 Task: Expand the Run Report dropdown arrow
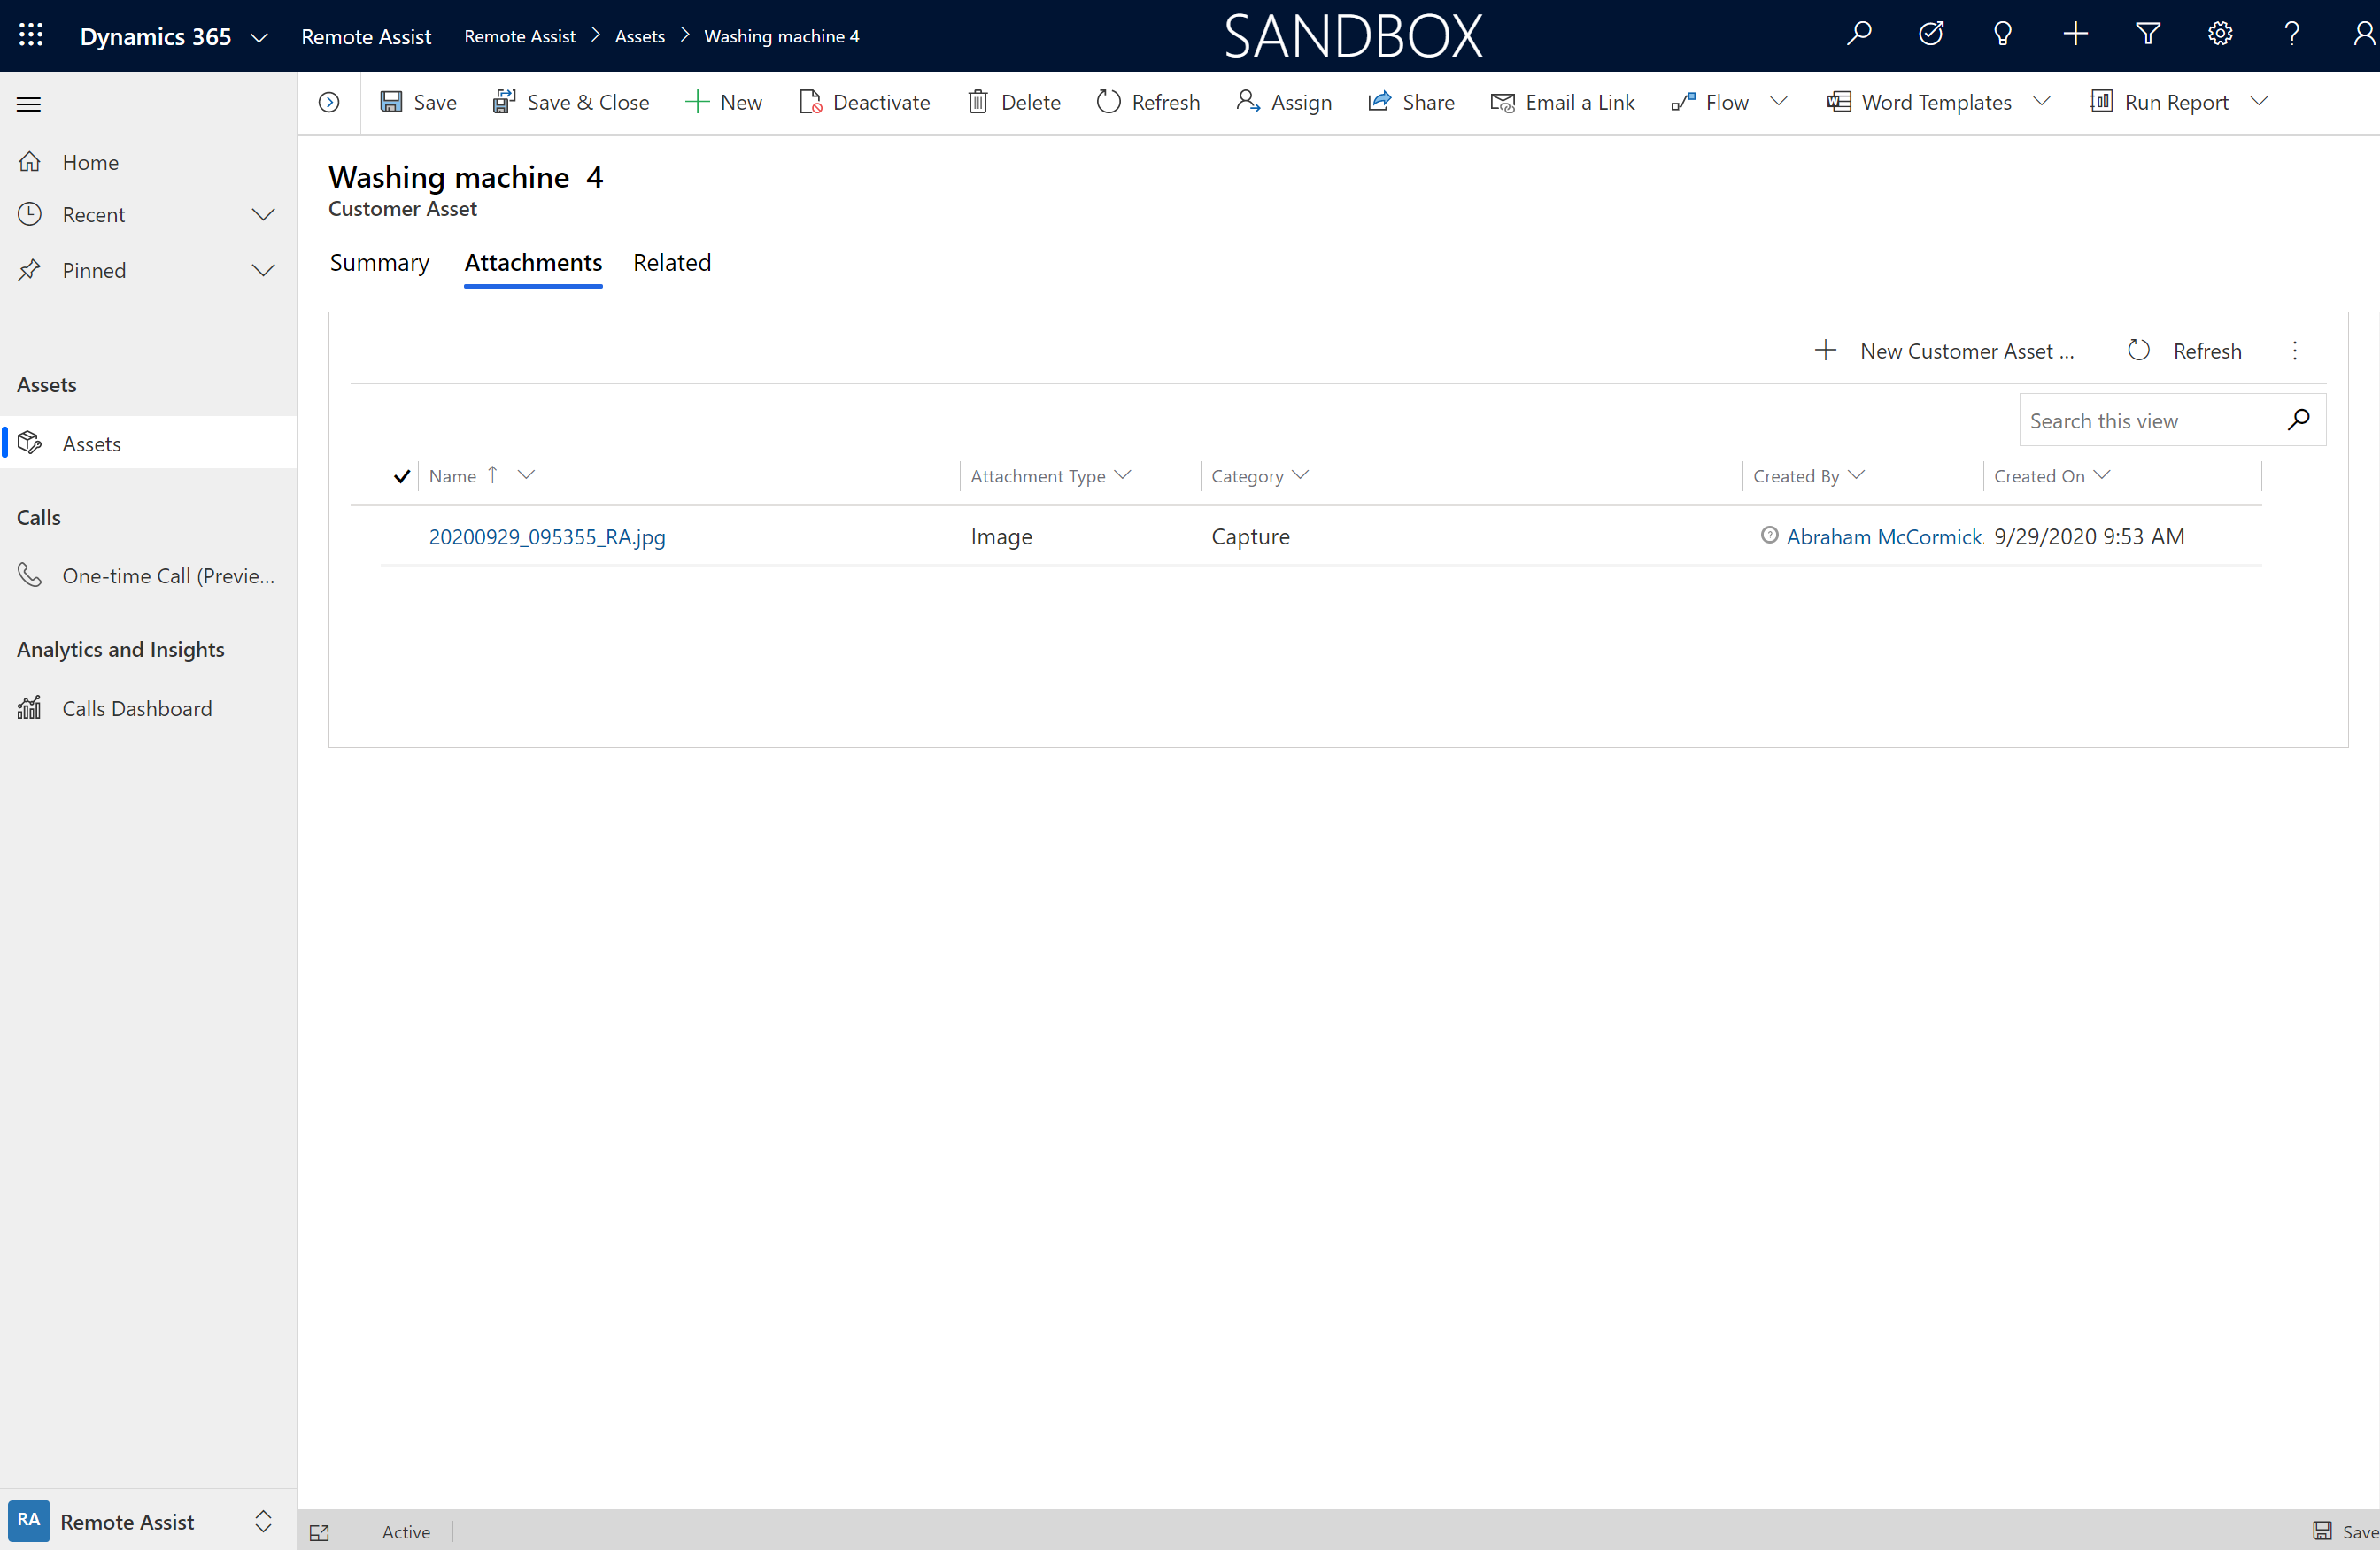[x=2260, y=103]
